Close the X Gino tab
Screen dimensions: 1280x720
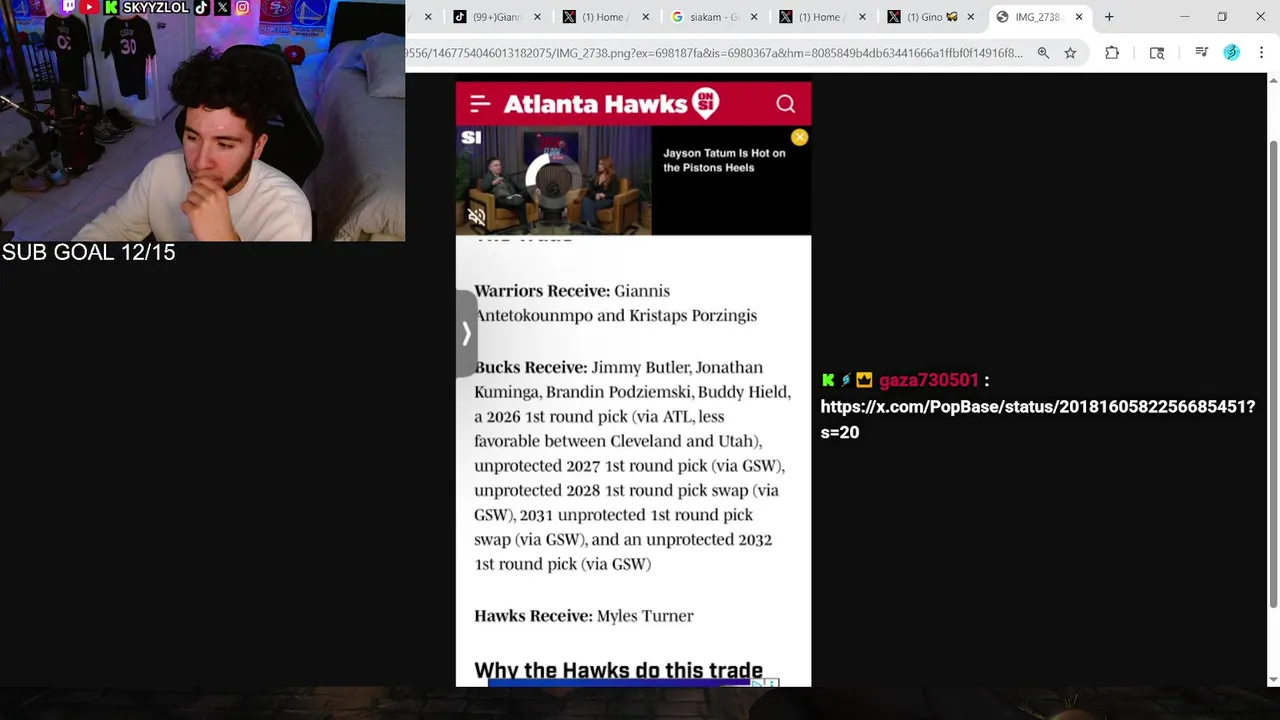(x=970, y=17)
